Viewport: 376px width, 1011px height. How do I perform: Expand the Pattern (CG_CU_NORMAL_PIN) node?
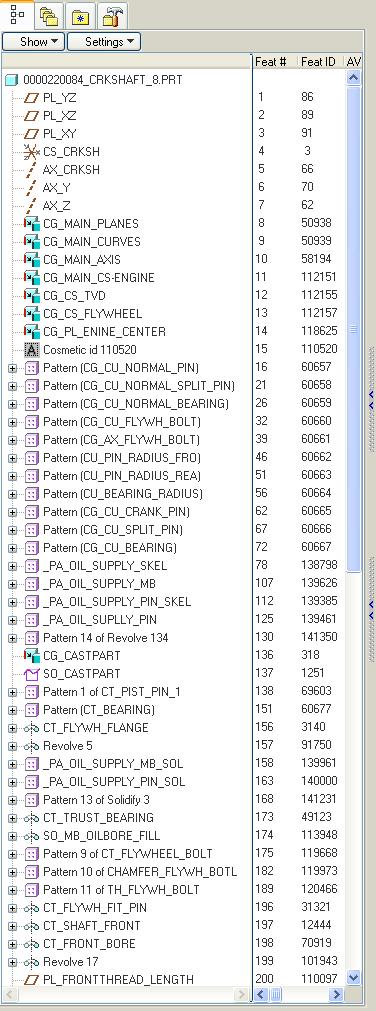12,368
